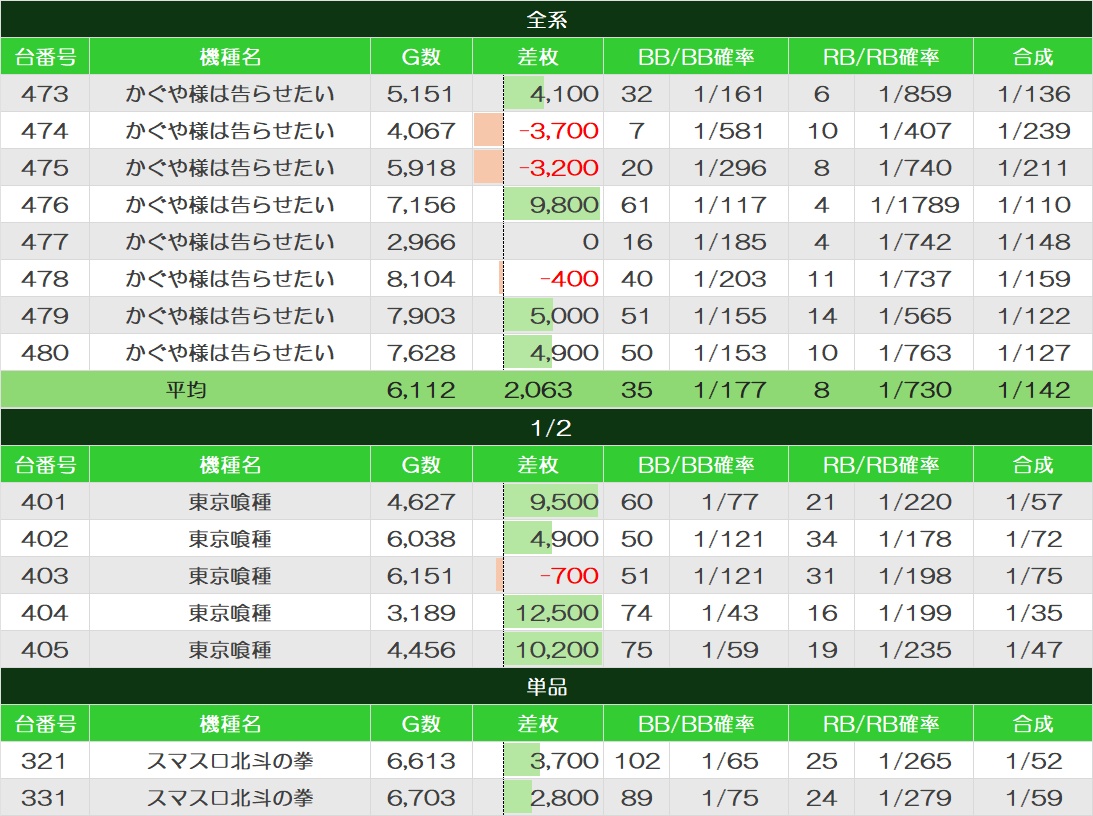
Task: Click BB probability 1/581
Action: click(729, 130)
